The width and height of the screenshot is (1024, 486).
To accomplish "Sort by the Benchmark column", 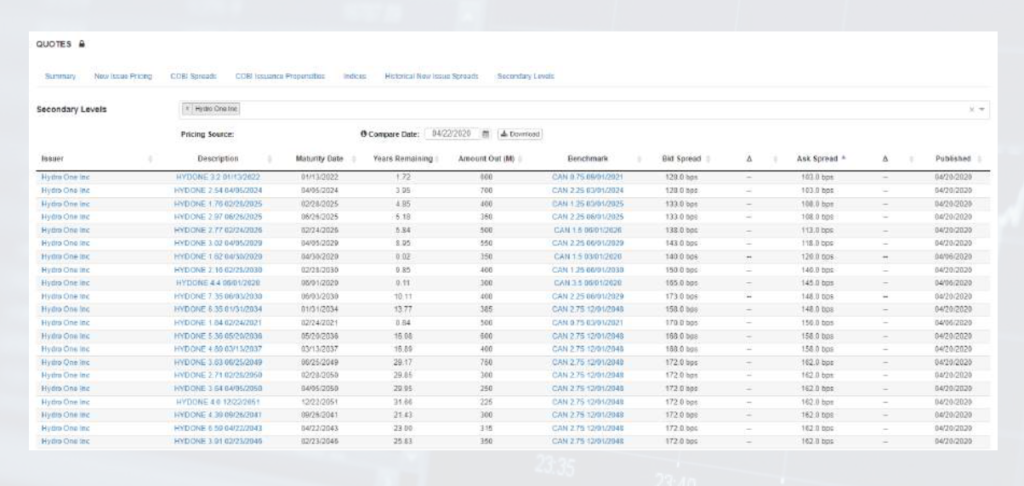I will coord(588,159).
